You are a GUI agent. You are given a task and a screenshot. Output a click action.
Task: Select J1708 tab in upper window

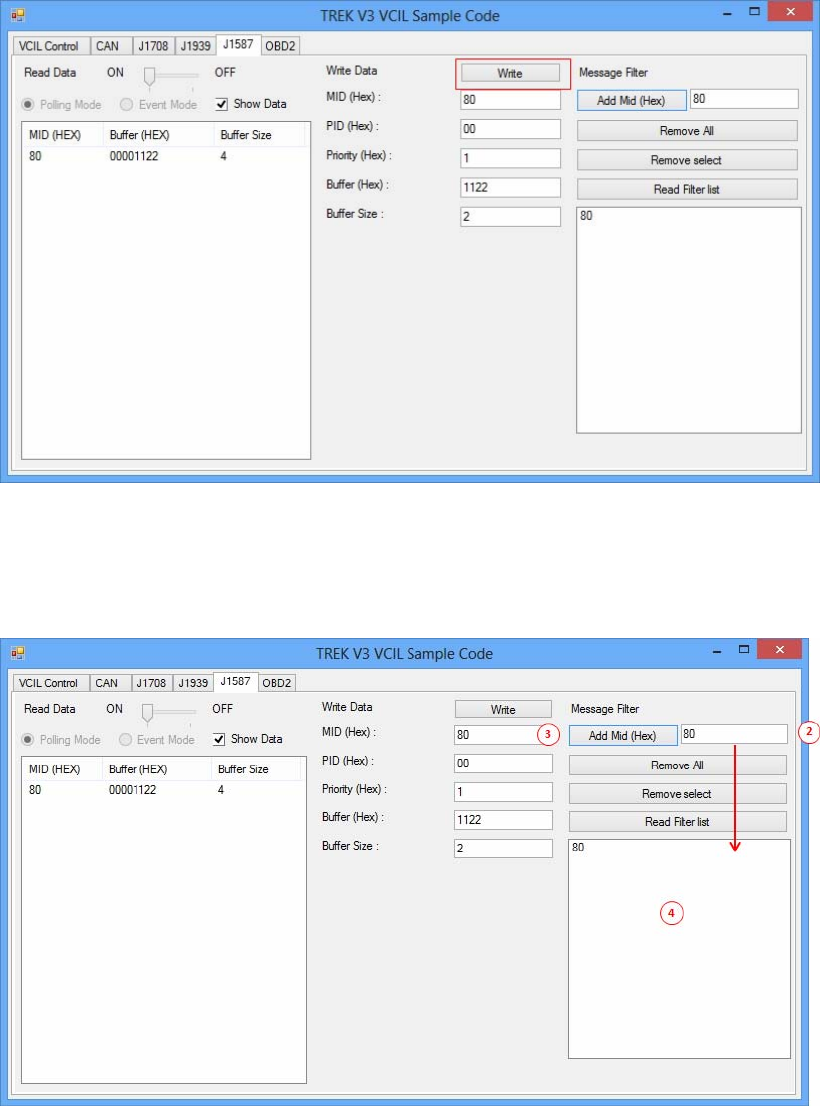tap(153, 46)
